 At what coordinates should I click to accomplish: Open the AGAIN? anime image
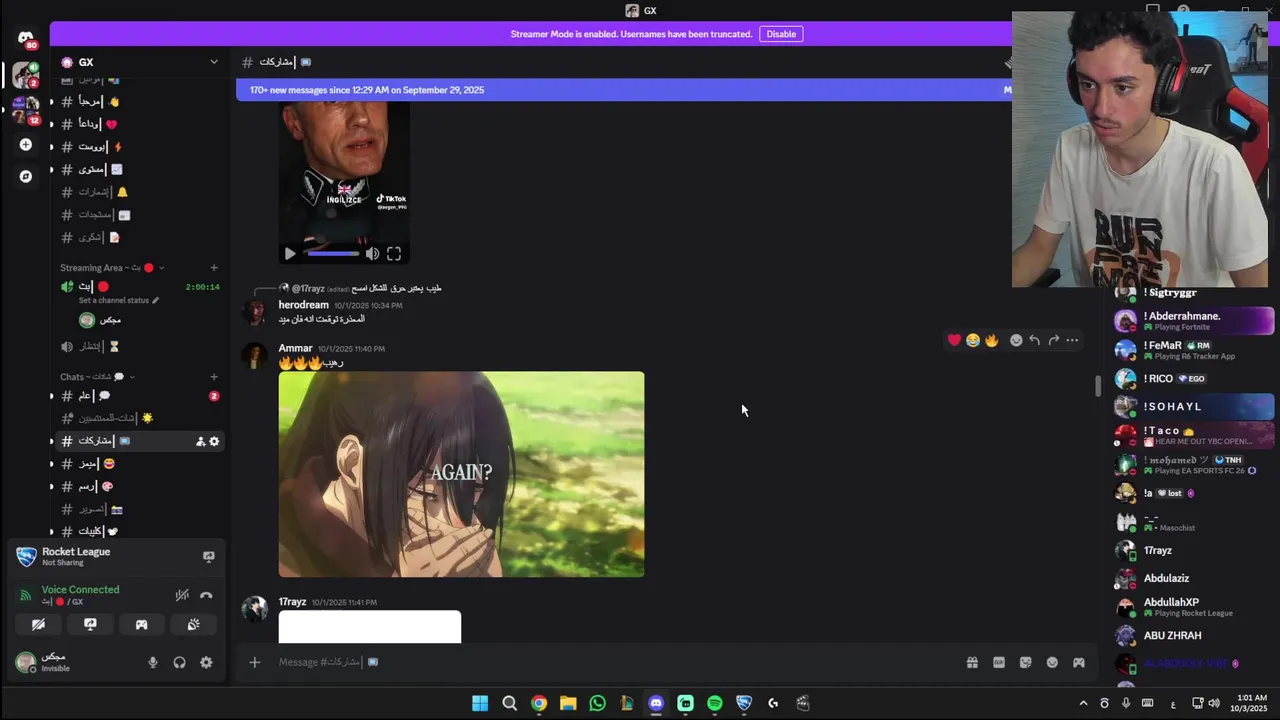coord(461,474)
